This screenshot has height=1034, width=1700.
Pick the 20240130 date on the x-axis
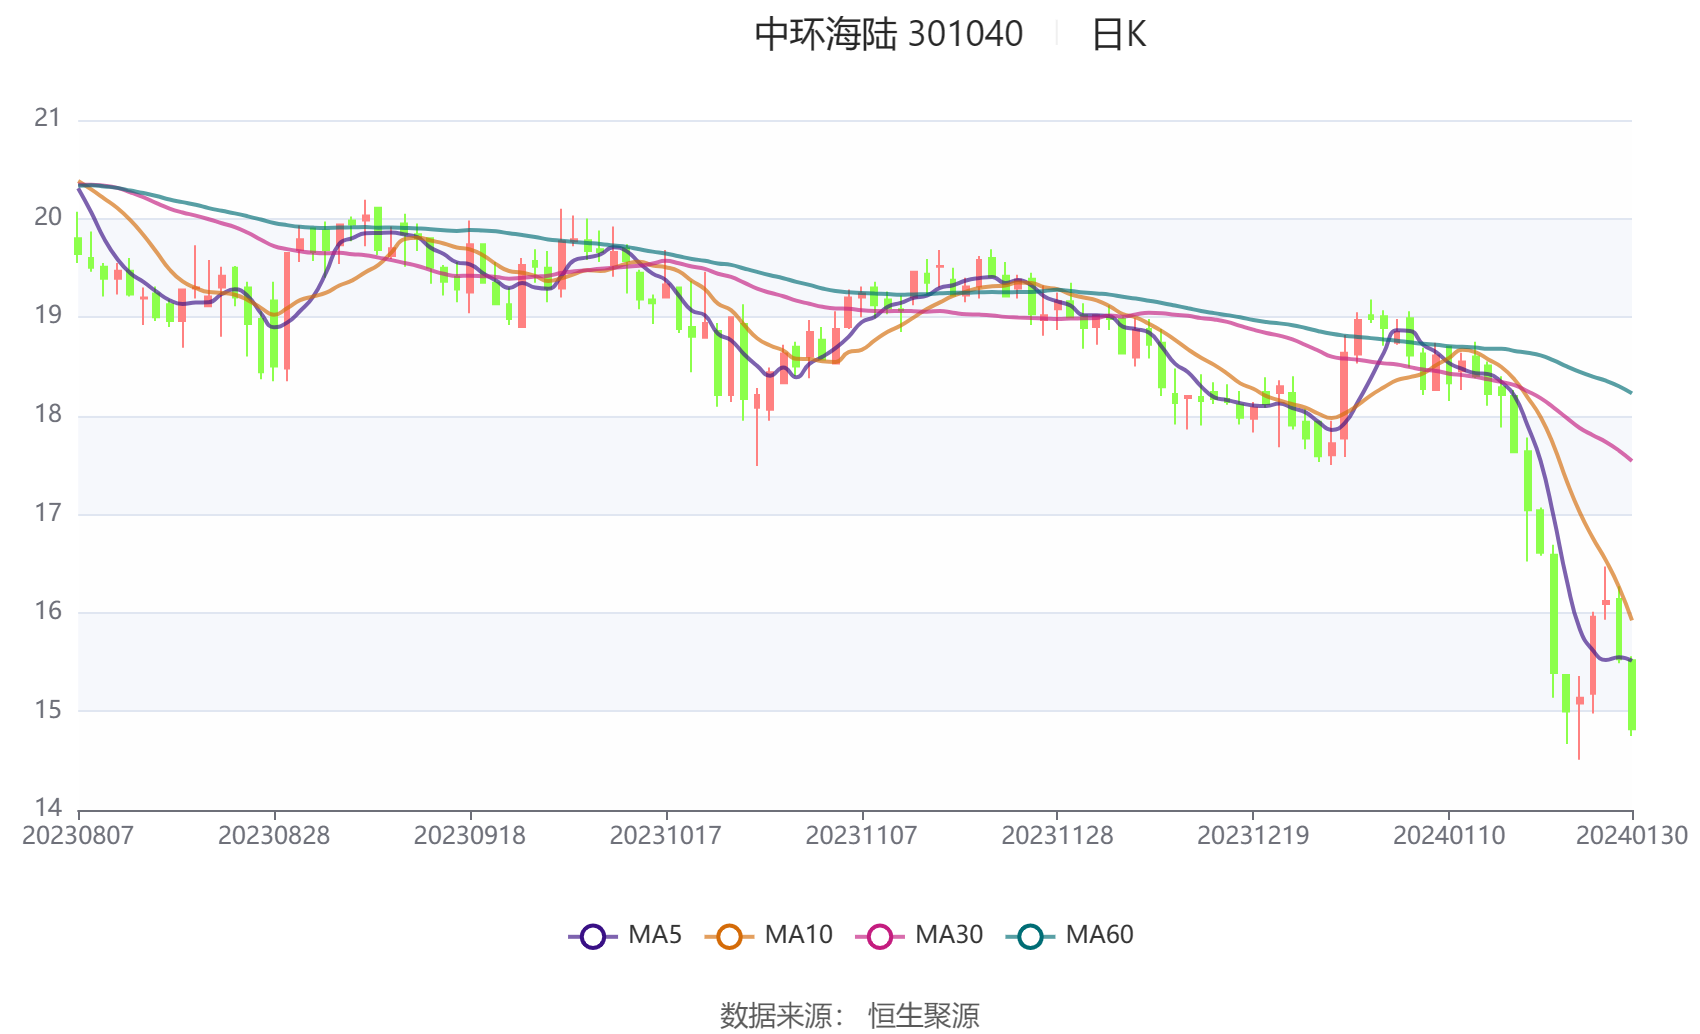[1631, 836]
